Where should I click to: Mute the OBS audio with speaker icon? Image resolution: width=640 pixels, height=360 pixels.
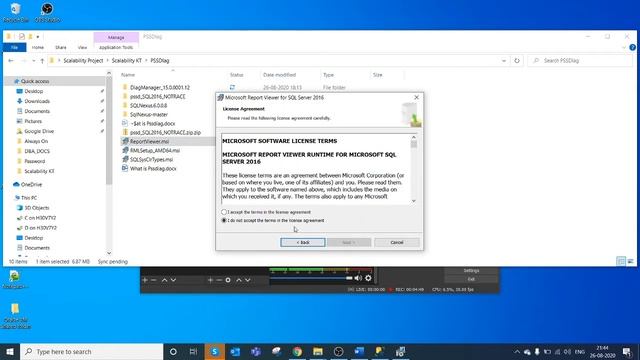coord(358,278)
